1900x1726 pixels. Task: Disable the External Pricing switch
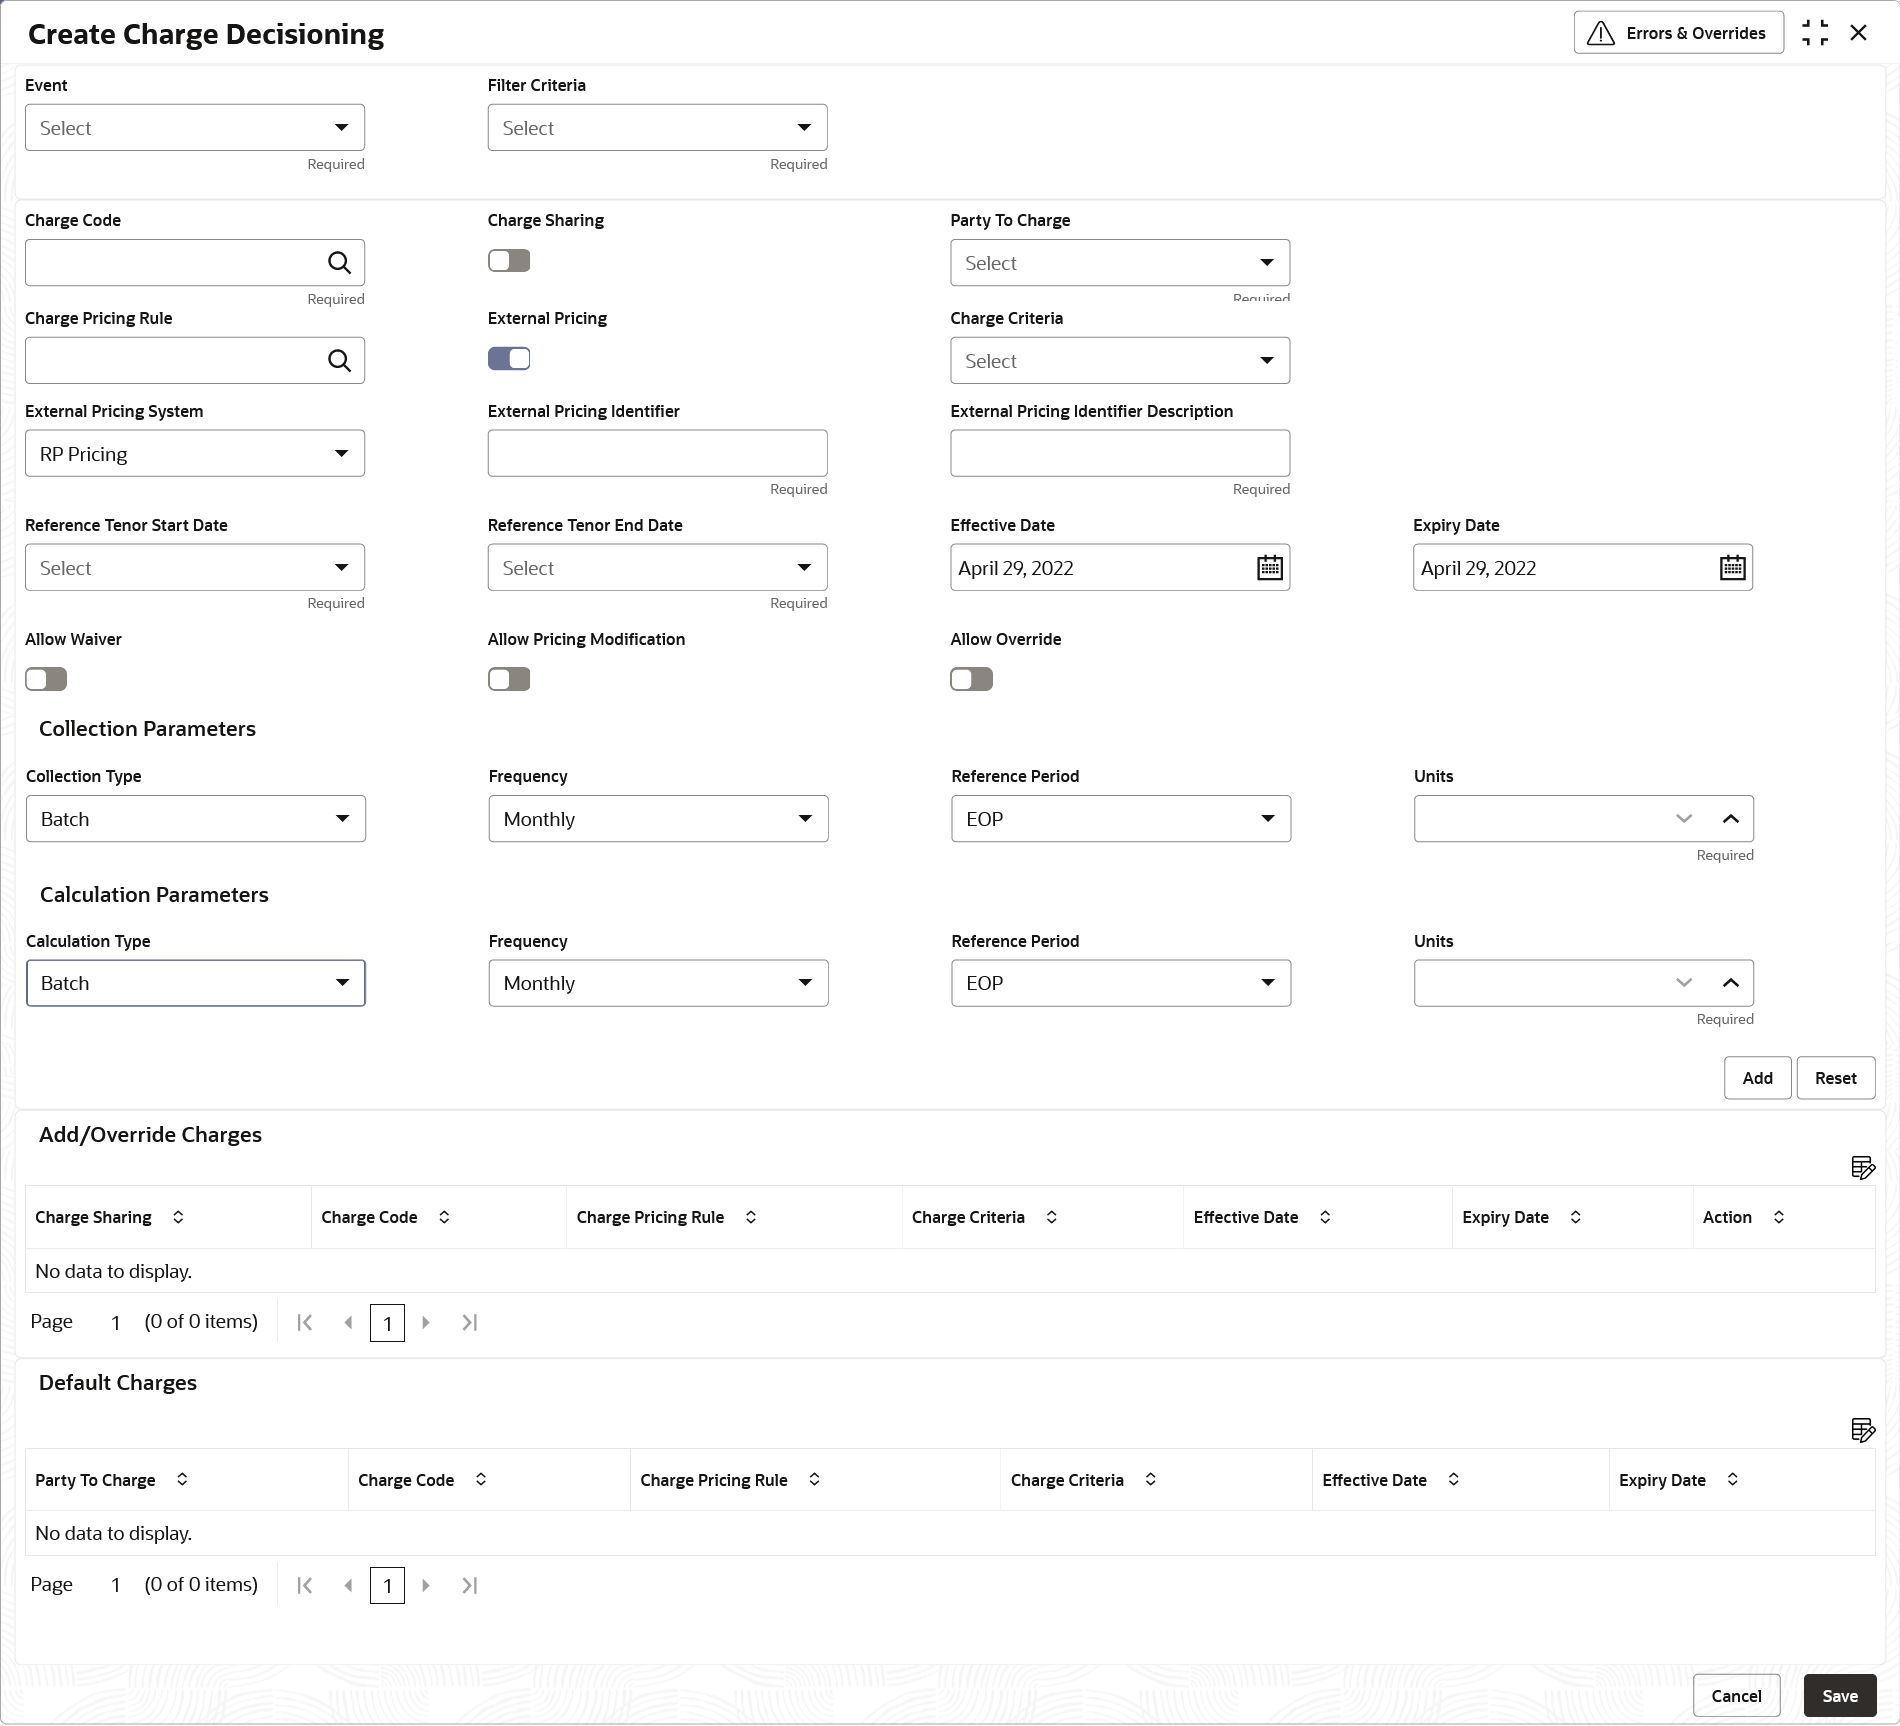[x=509, y=359]
